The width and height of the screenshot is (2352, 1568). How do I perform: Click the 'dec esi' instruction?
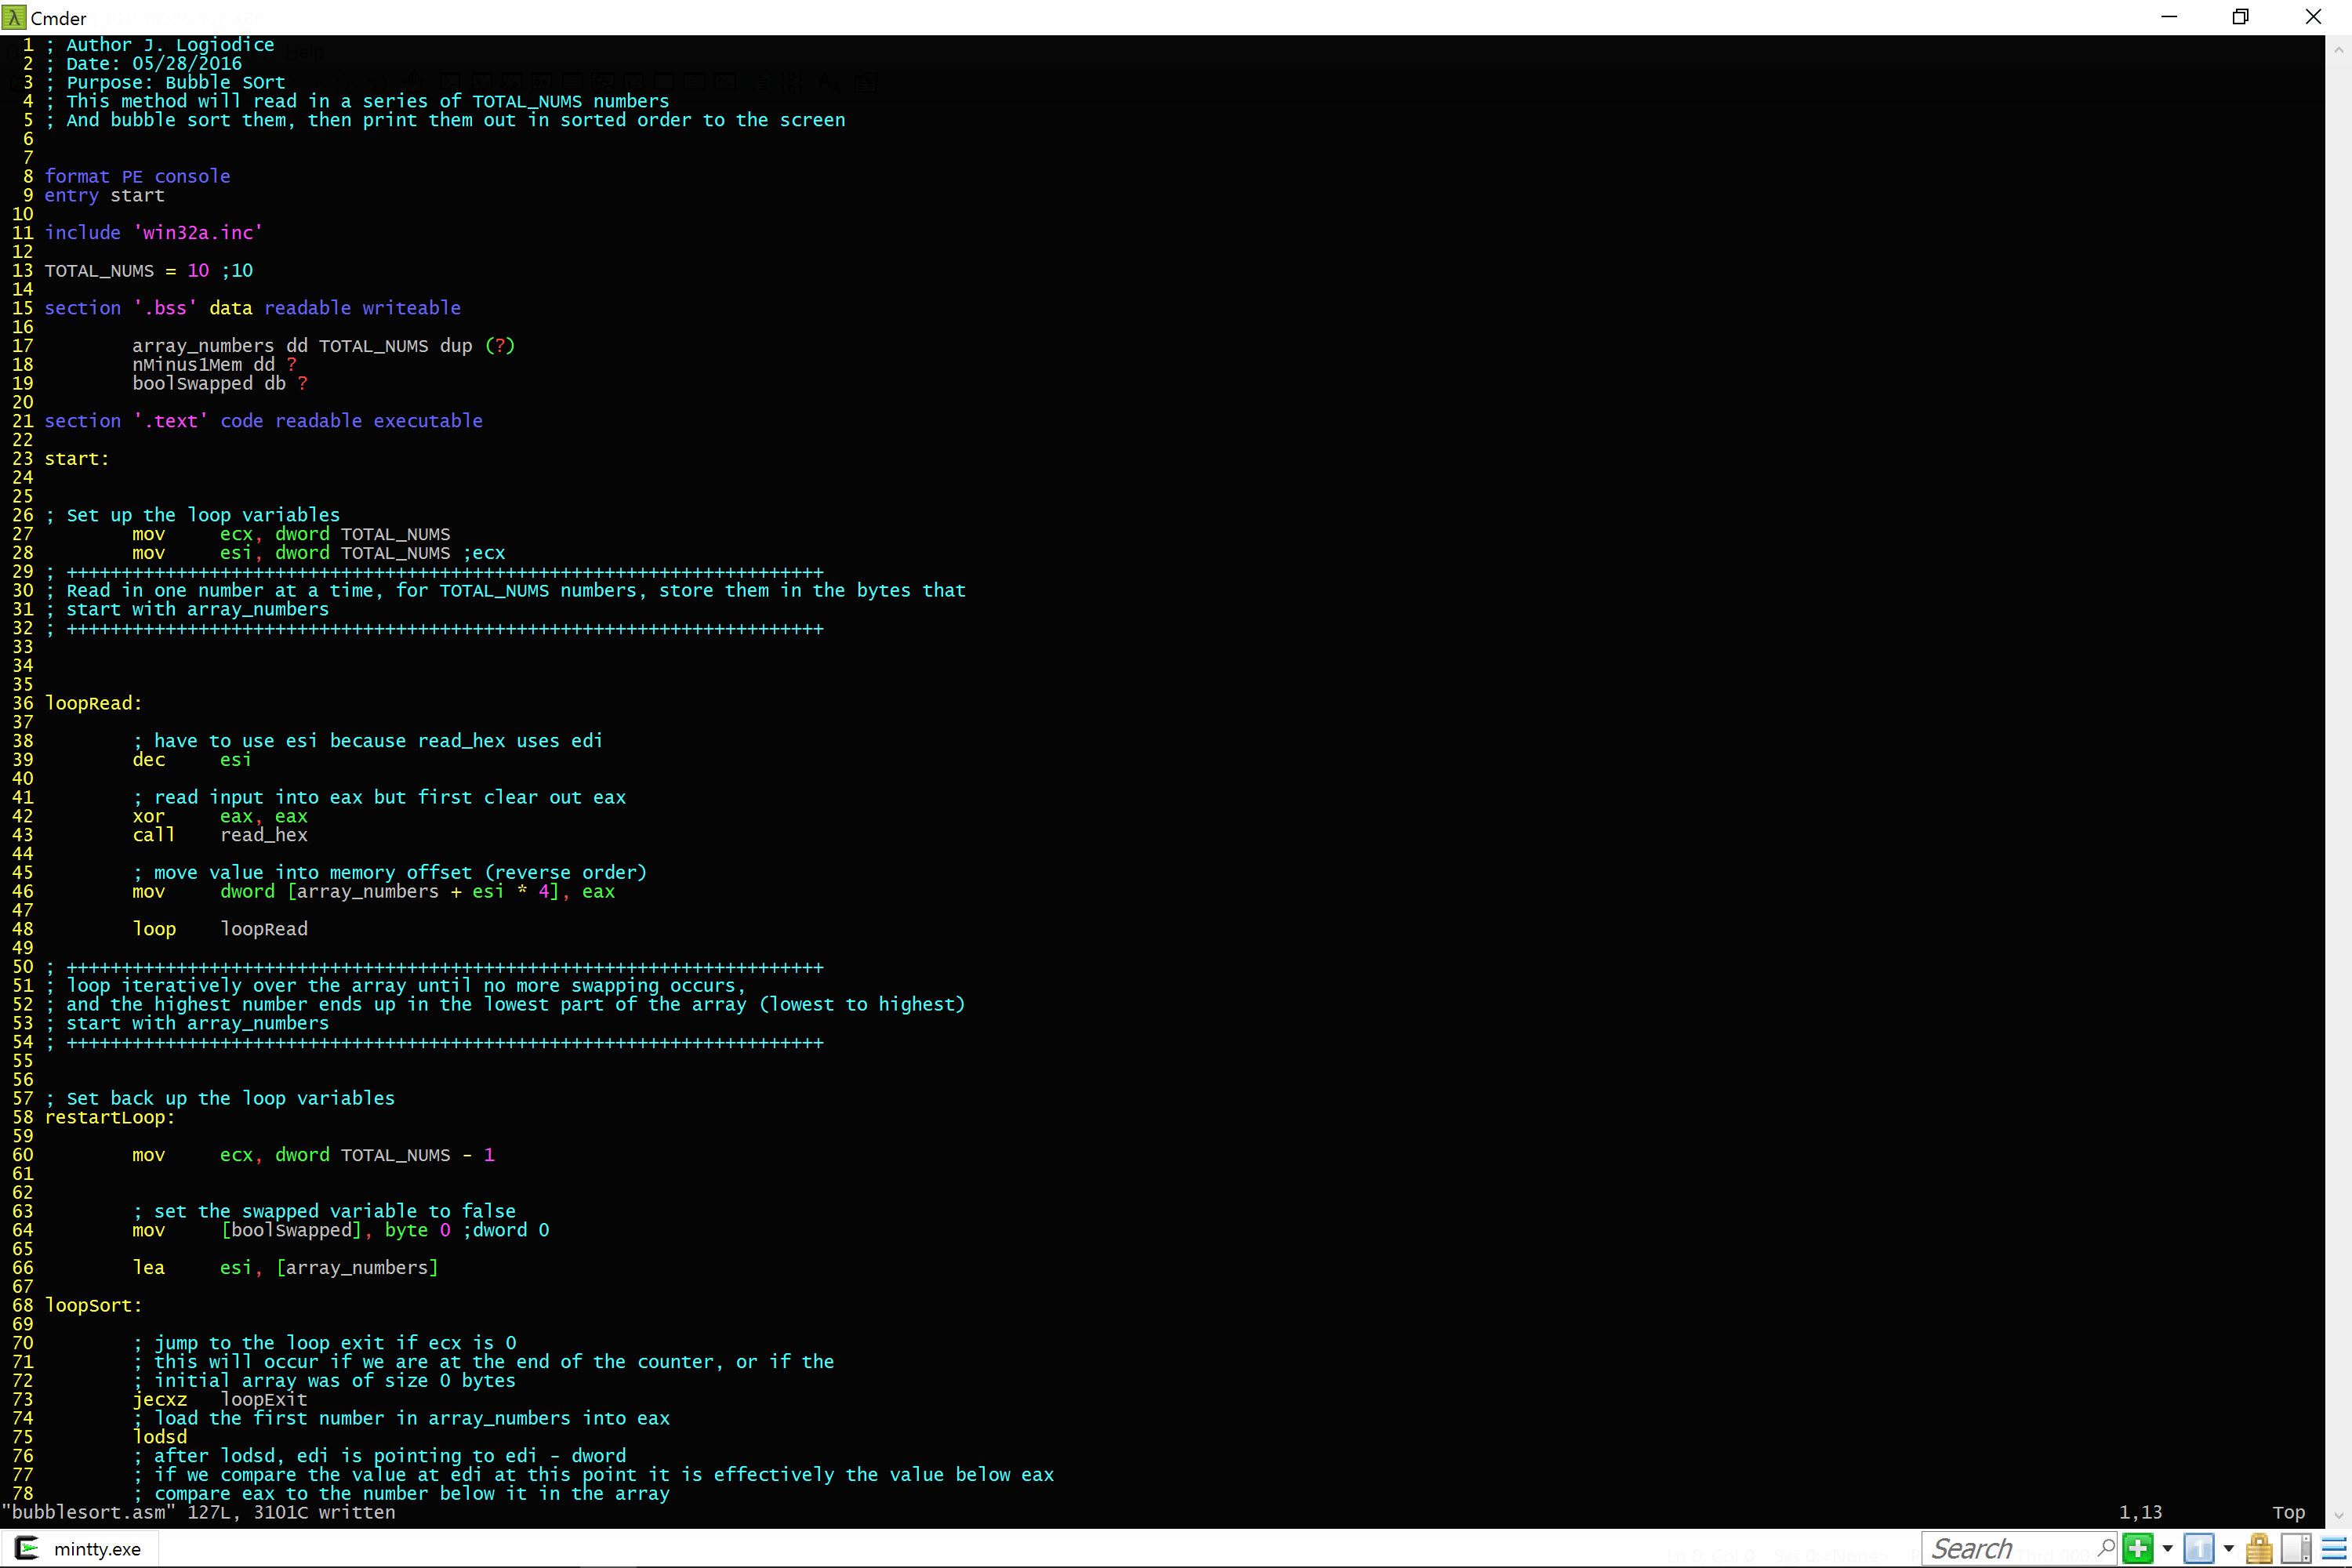(x=192, y=760)
